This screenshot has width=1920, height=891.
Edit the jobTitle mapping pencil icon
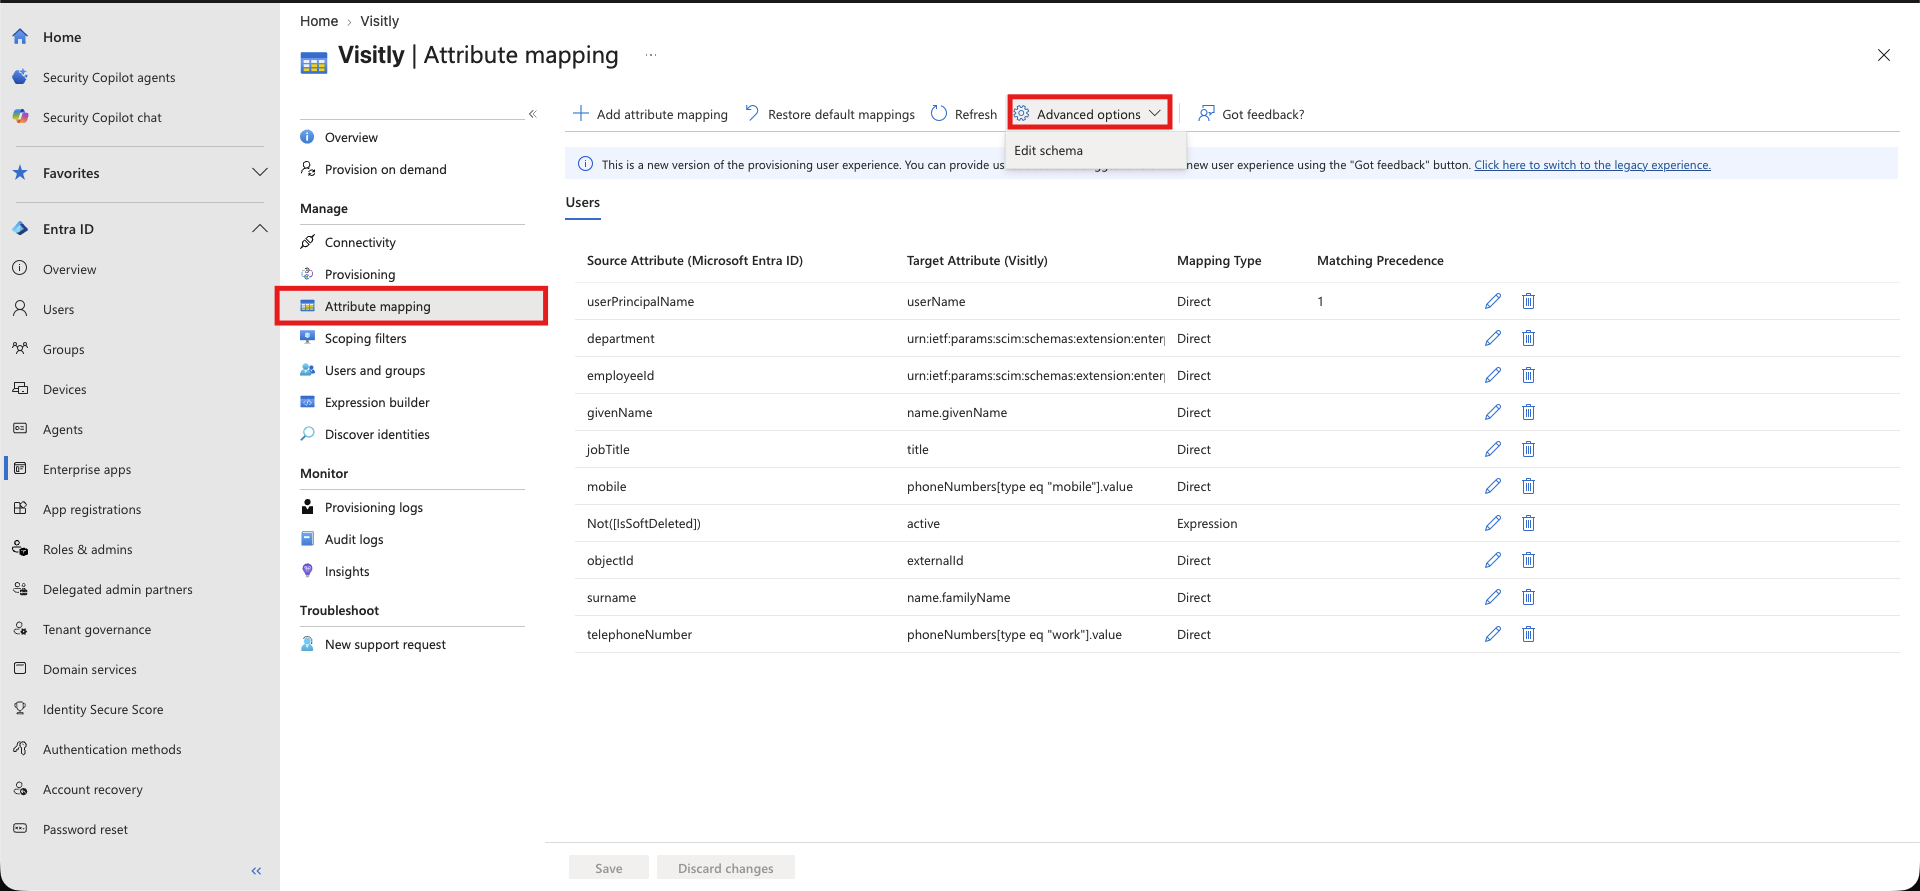tap(1493, 449)
